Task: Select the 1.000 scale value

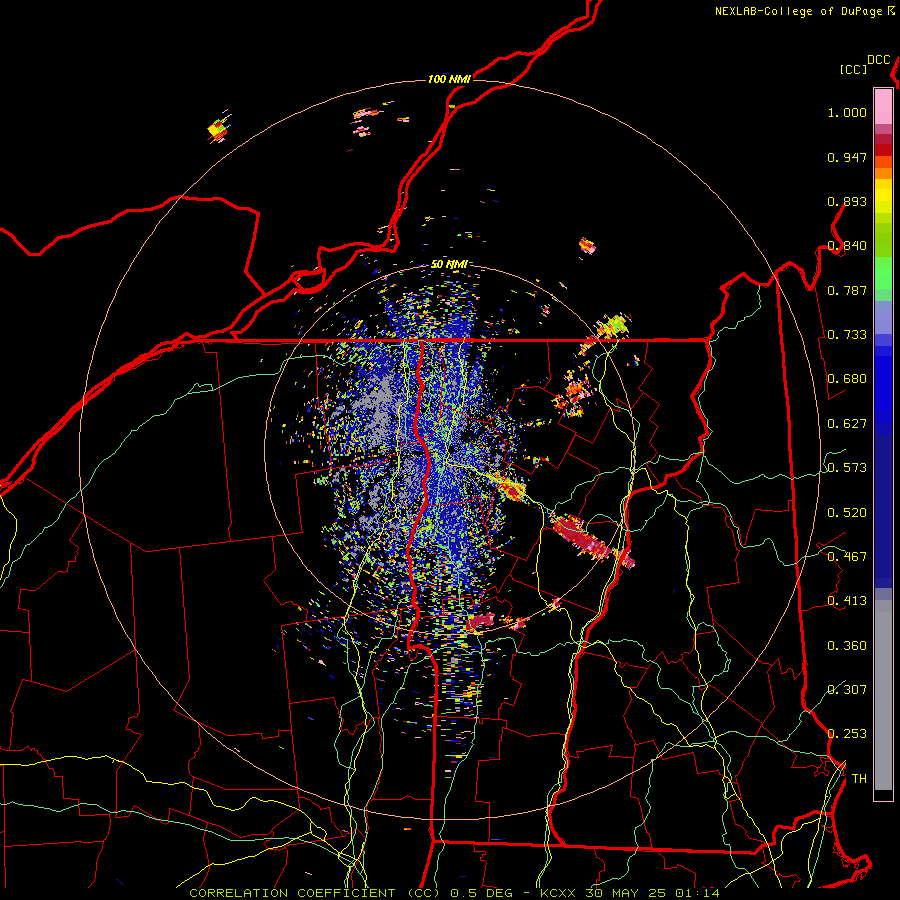Action: coord(847,112)
